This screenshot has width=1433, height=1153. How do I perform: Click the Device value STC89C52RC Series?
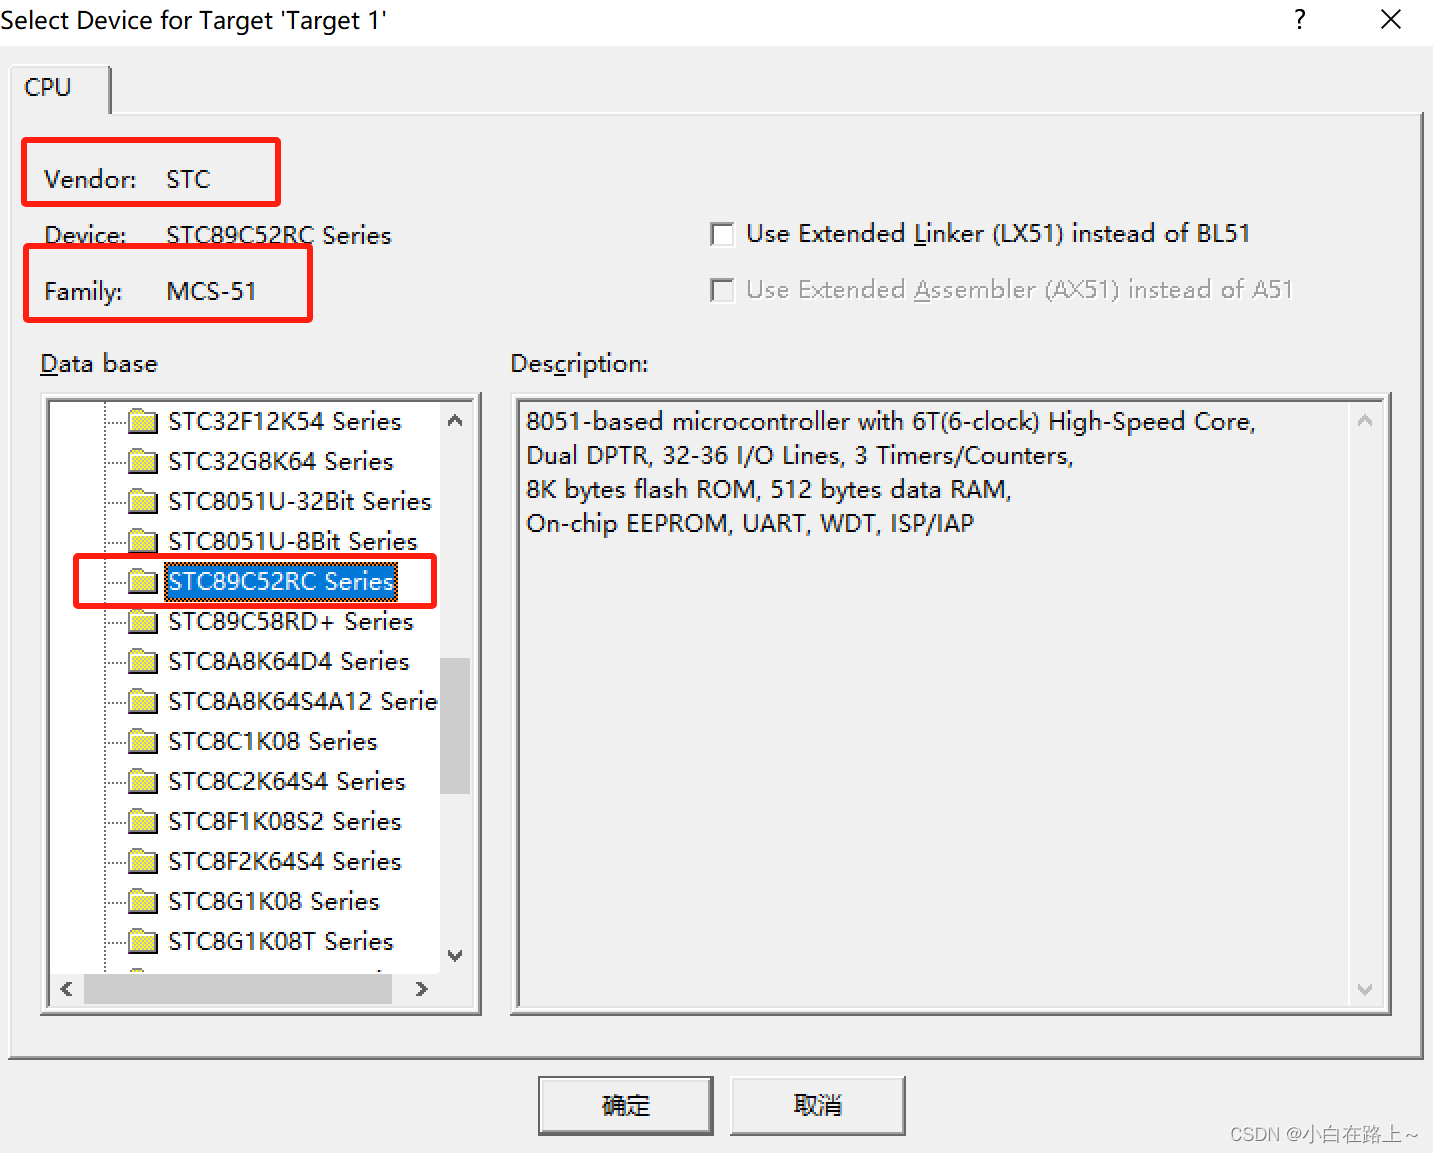(x=279, y=235)
